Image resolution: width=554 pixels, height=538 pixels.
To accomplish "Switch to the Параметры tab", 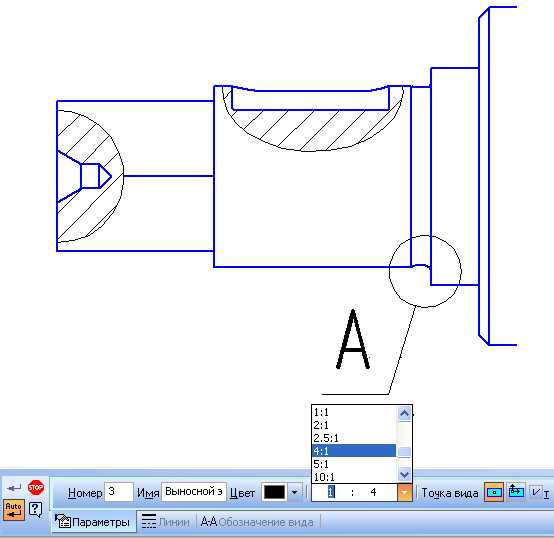I will coord(93,522).
